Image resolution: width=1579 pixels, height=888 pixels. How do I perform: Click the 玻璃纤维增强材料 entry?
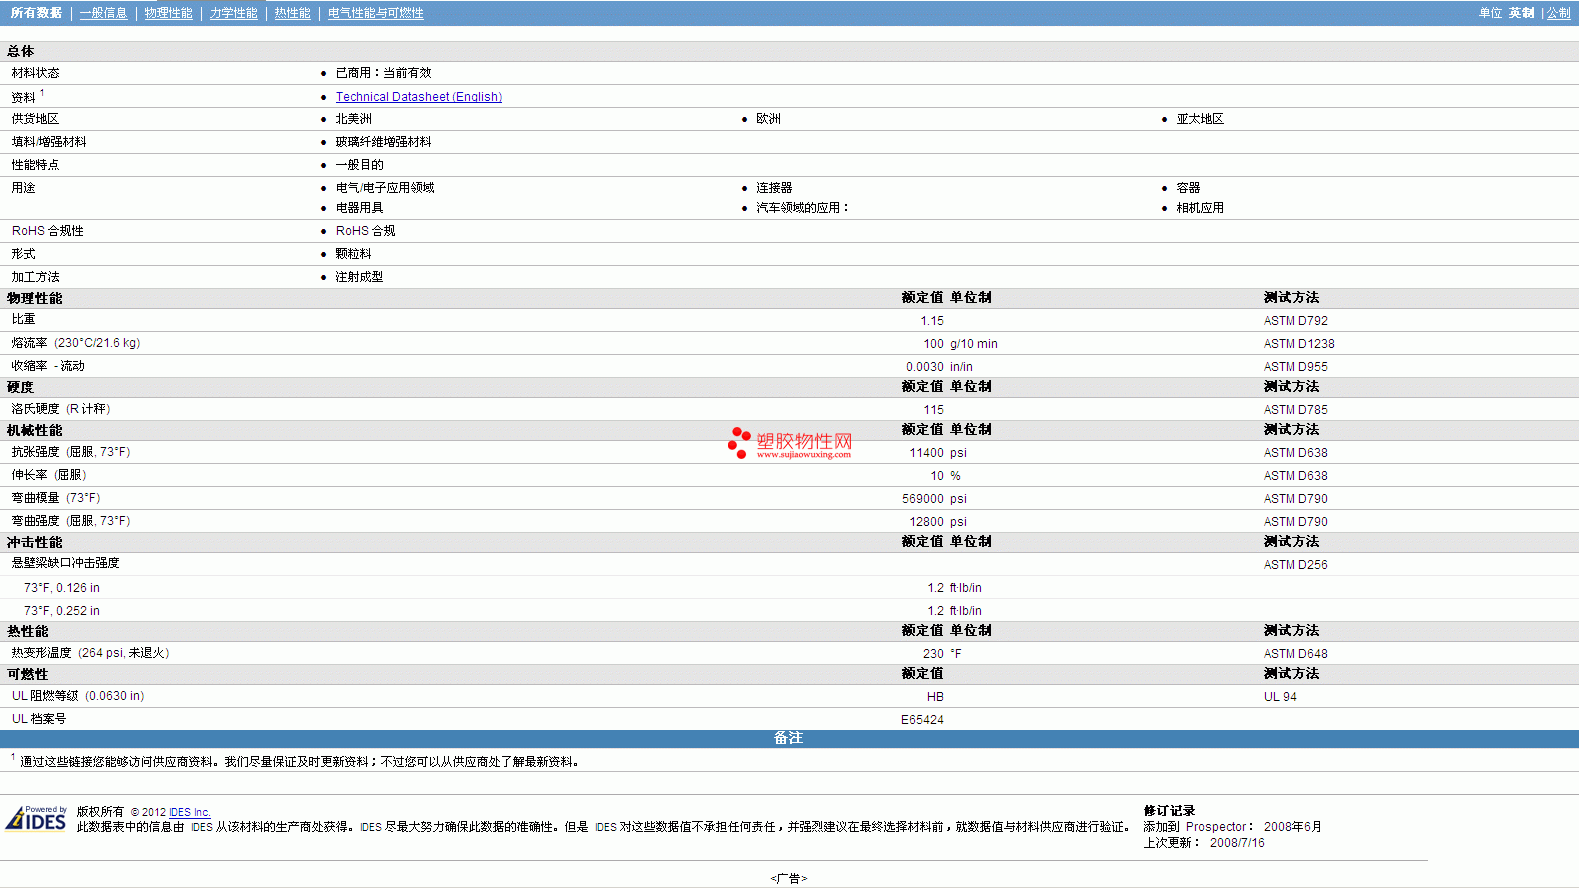[384, 142]
